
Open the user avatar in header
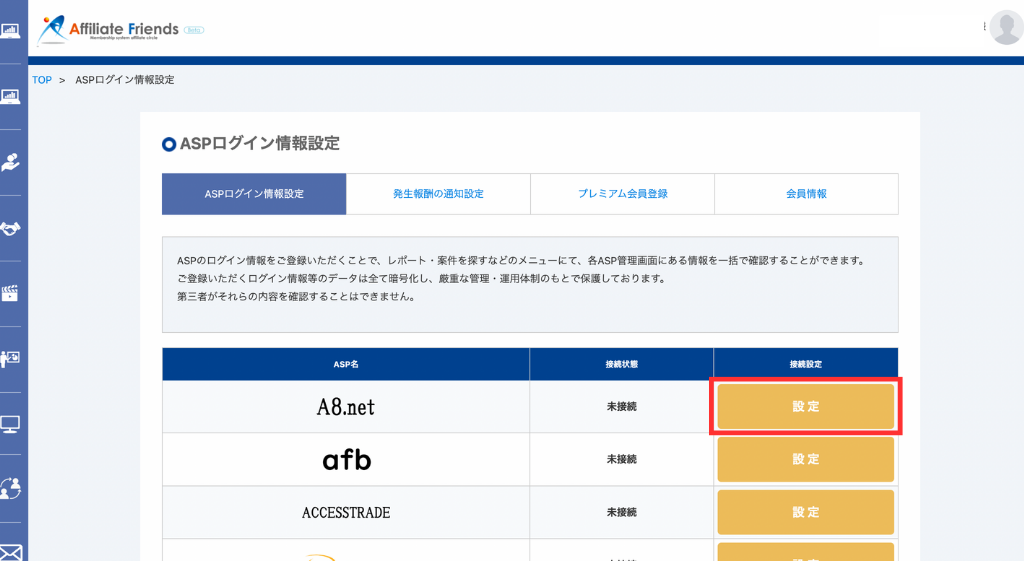(x=1006, y=27)
